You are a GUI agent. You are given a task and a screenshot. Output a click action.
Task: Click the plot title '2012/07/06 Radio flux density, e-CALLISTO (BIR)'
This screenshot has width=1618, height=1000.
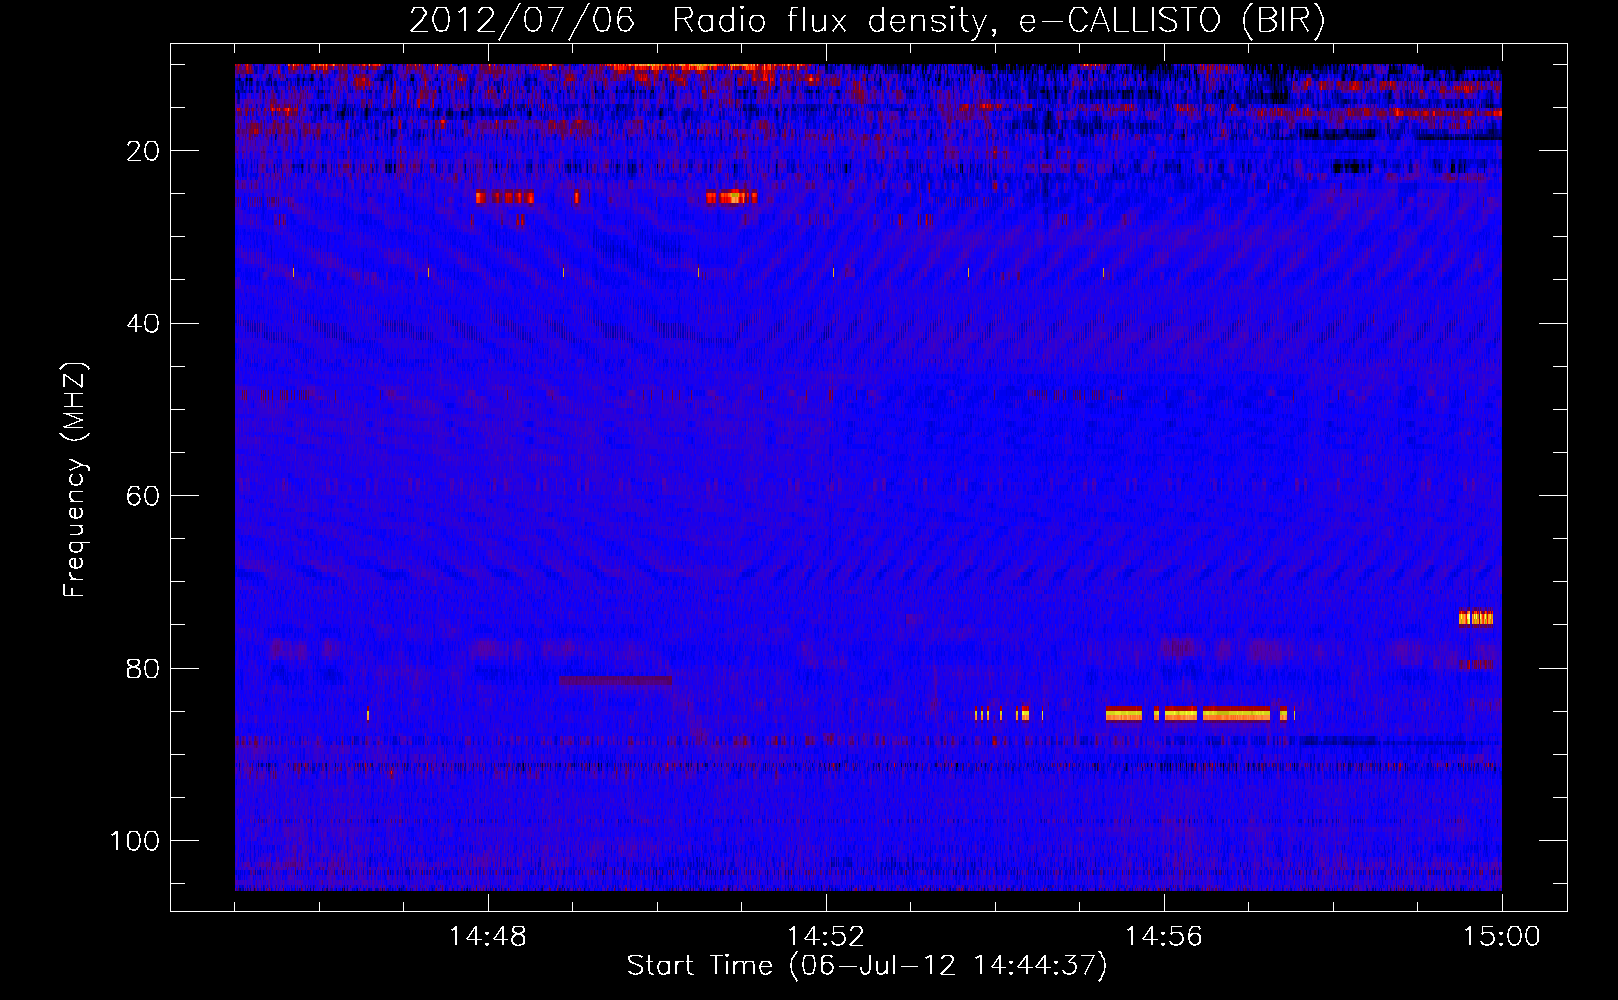coord(867,21)
